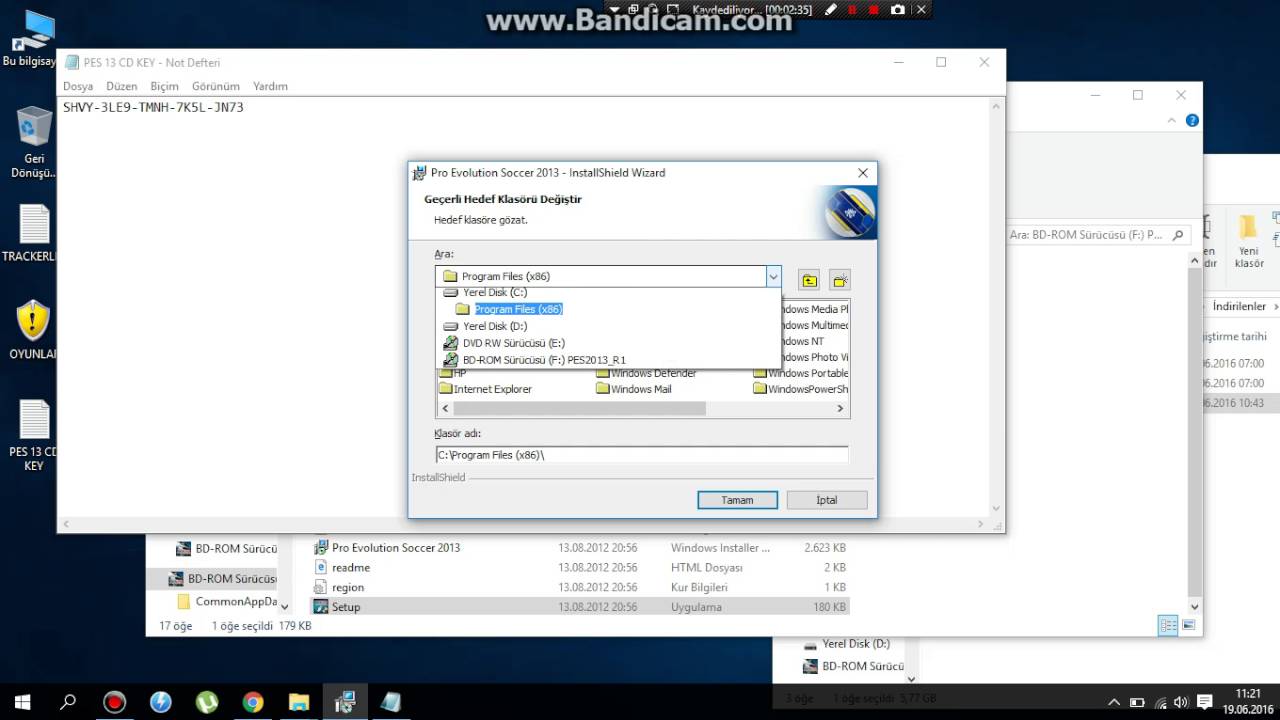The image size is (1280, 720).
Task: Open the PES 13 CD KEY desktop file
Action: (x=33, y=436)
